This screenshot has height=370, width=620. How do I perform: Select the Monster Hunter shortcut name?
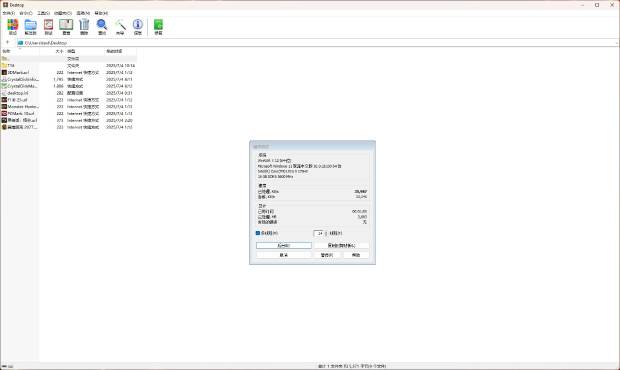[x=23, y=107]
